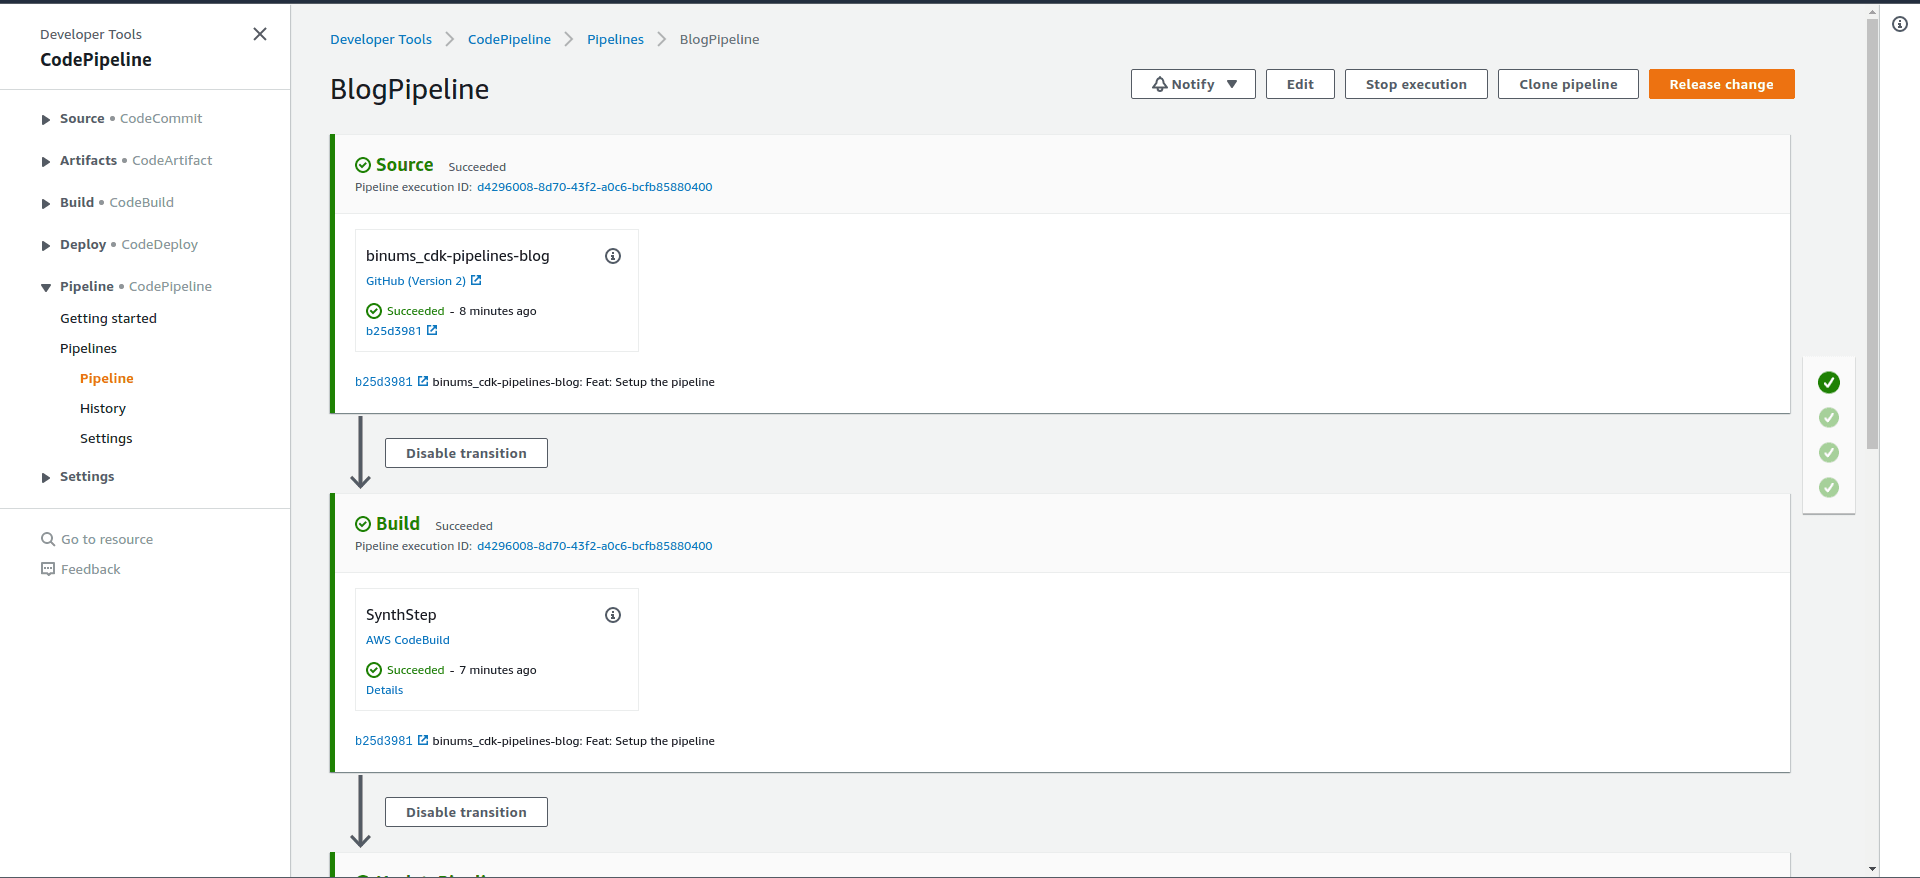The width and height of the screenshot is (1920, 878).
Task: Click the orange Release change button
Action: pos(1721,84)
